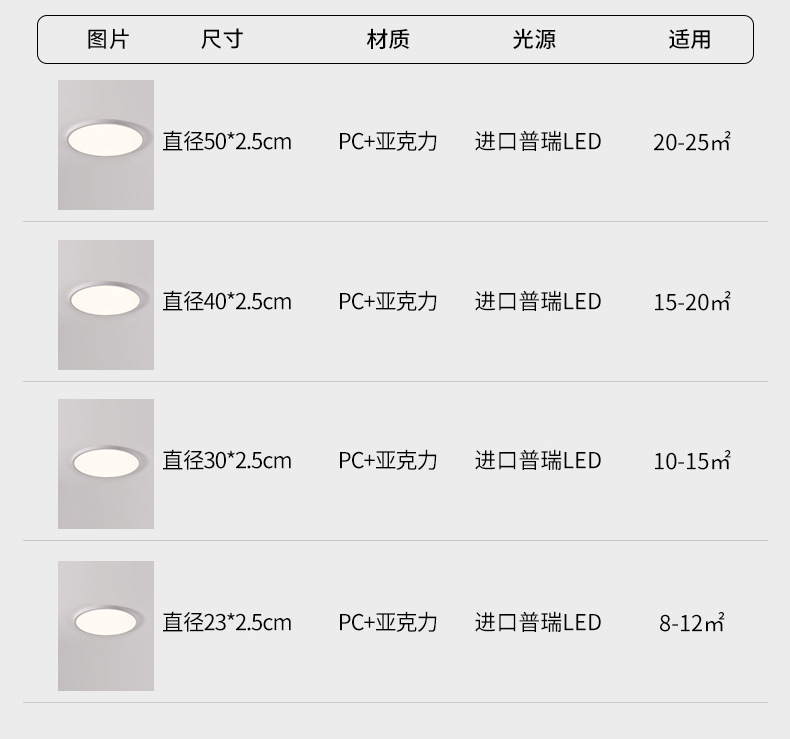The width and height of the screenshot is (790, 739).
Task: Click 进口普瑞LED in the 直径40 row
Action: [x=538, y=302]
